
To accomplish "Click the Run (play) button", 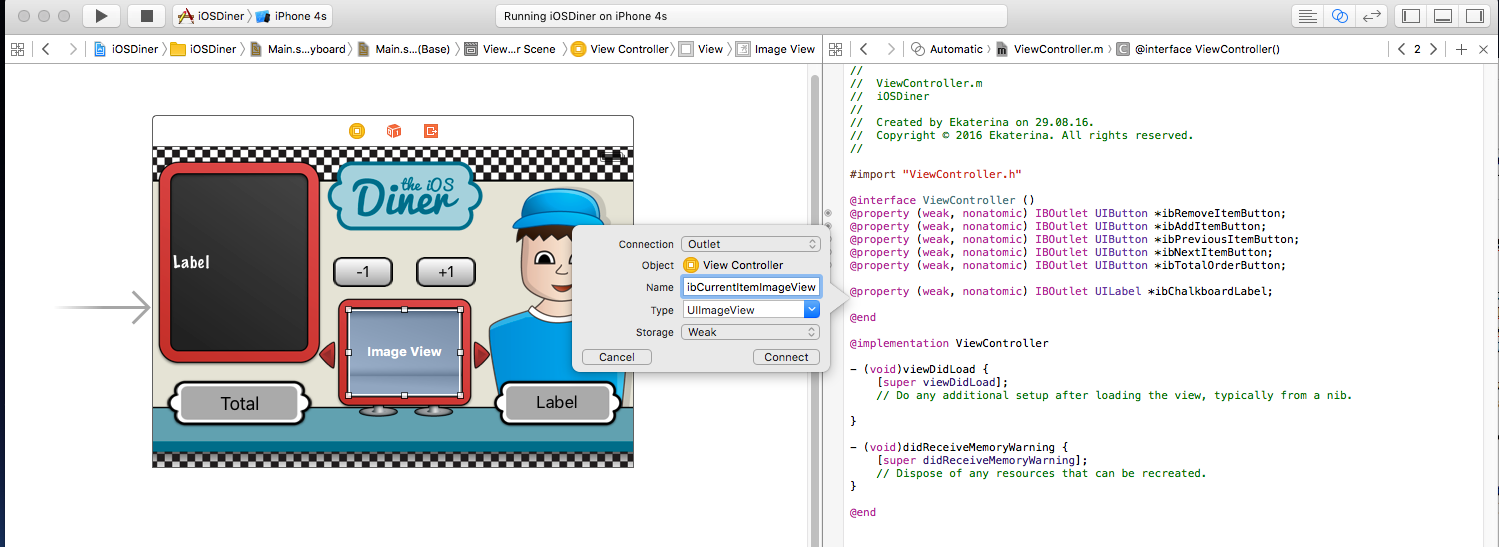I will 101,16.
